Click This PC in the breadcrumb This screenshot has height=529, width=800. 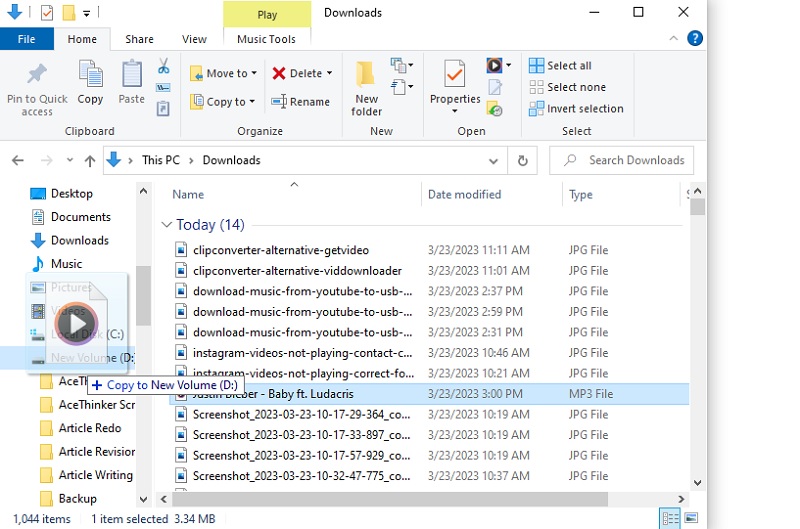(161, 160)
